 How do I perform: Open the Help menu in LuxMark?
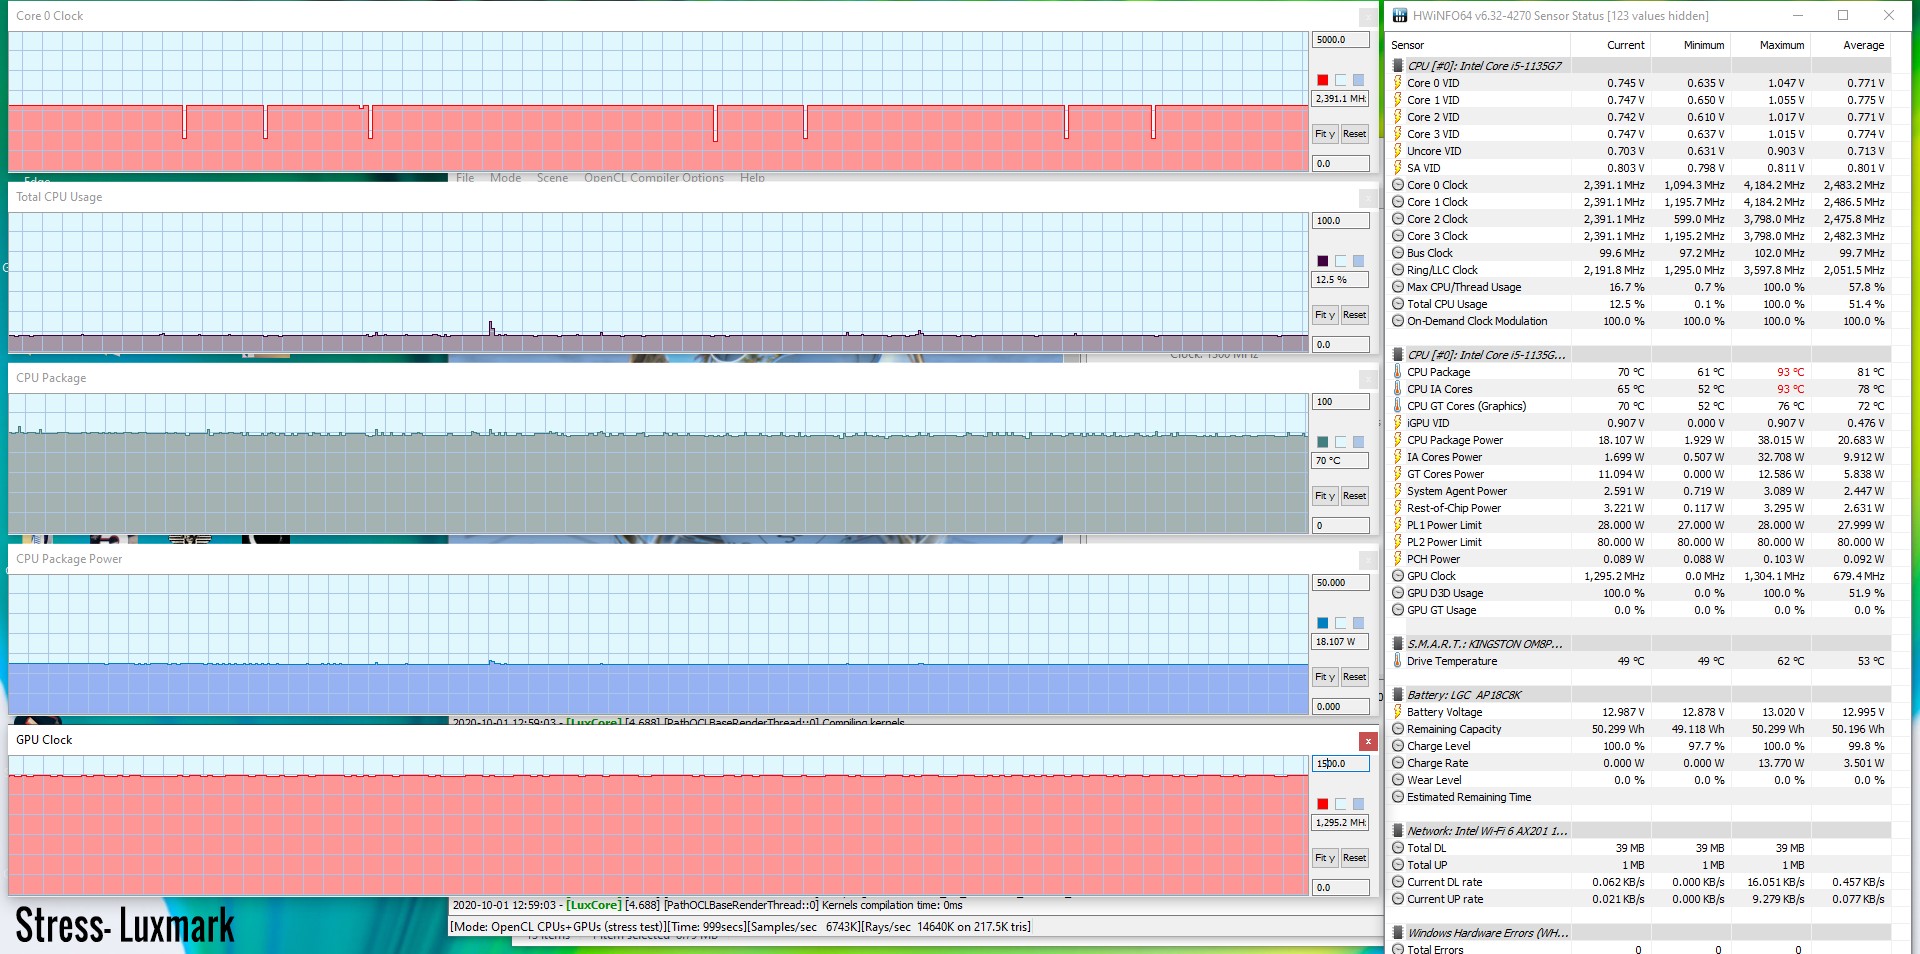point(752,178)
